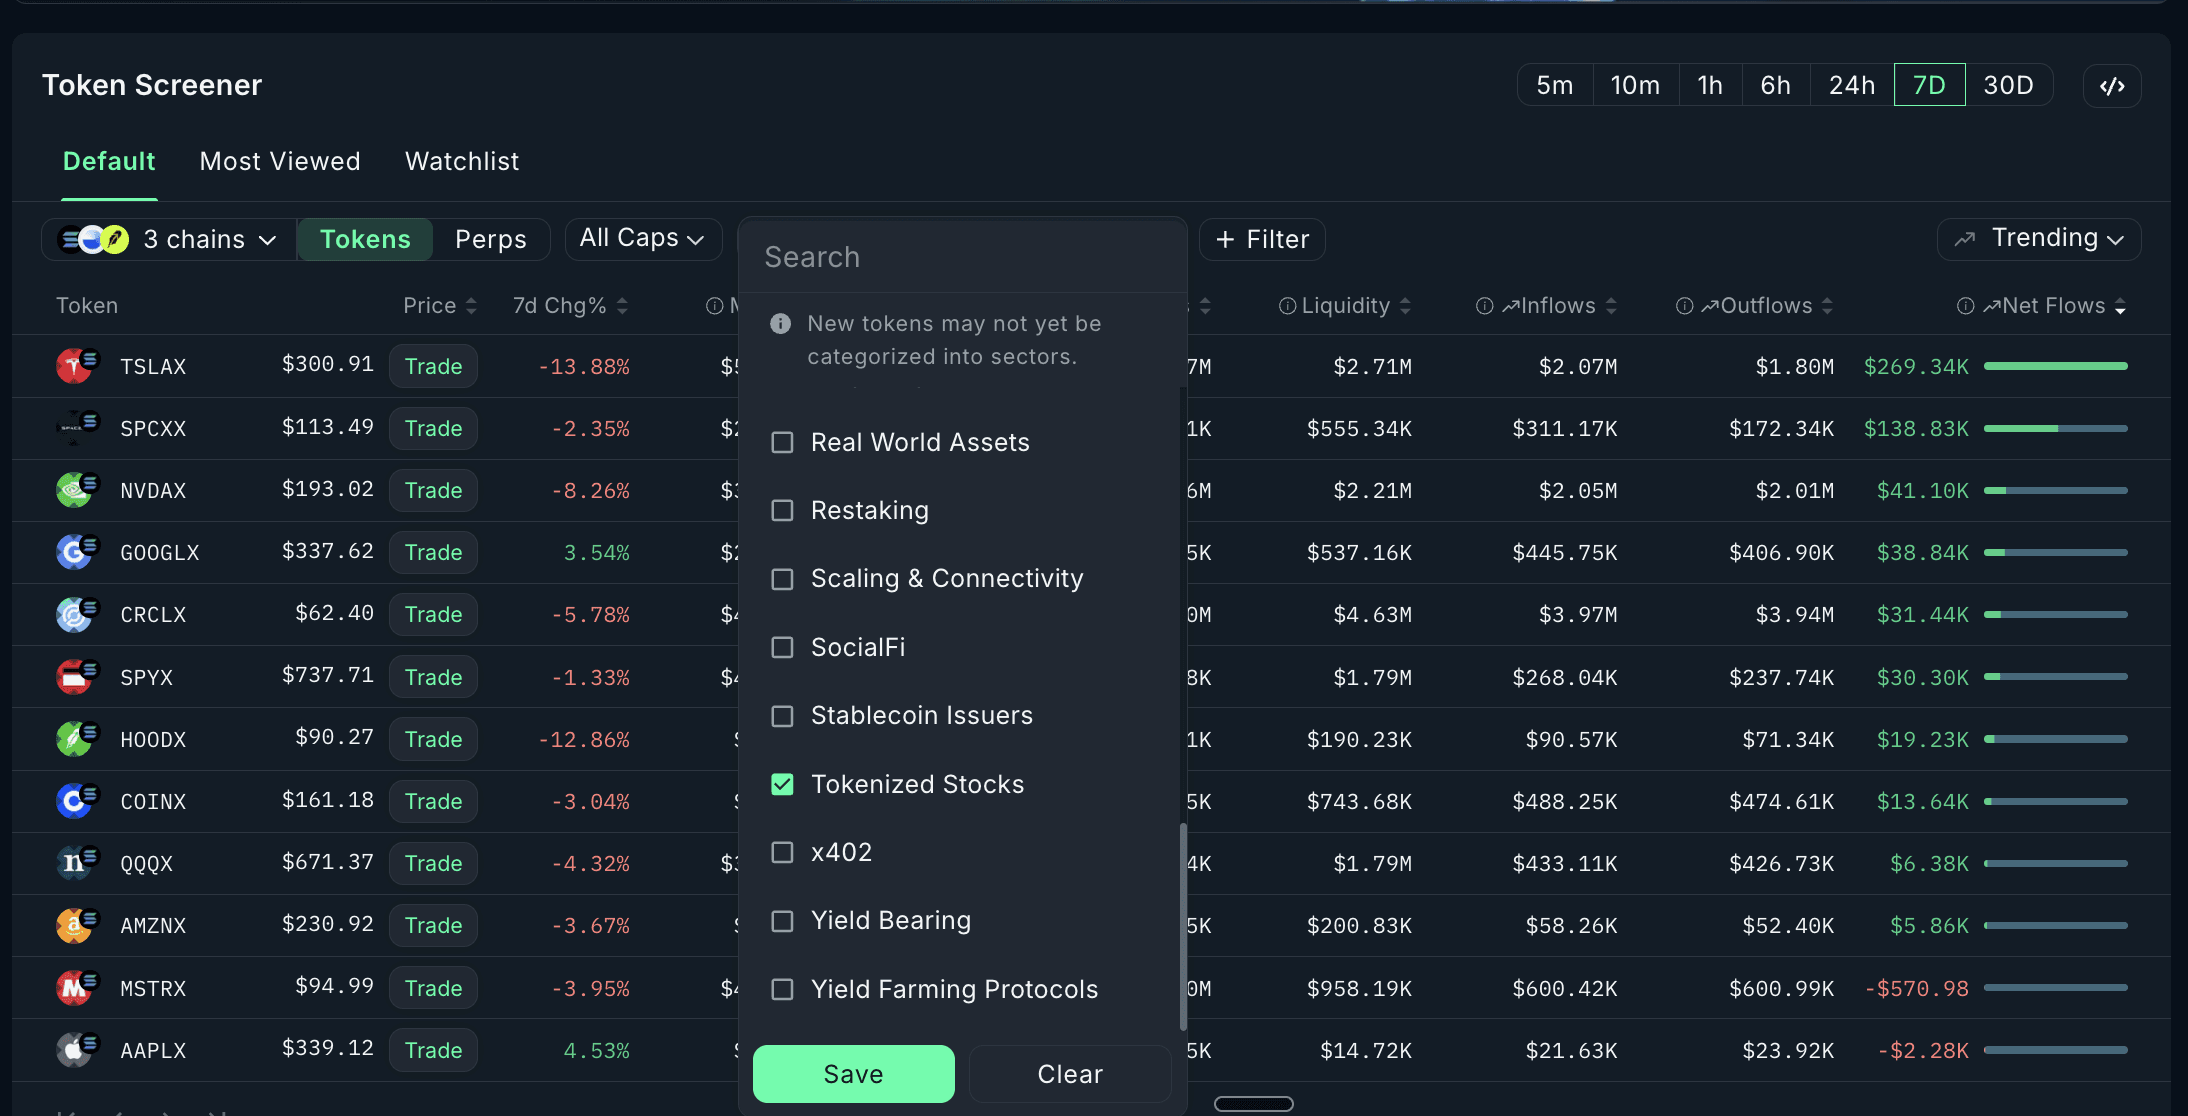The height and width of the screenshot is (1116, 2188).
Task: Sort by Liquidity using sort arrows
Action: [1405, 306]
